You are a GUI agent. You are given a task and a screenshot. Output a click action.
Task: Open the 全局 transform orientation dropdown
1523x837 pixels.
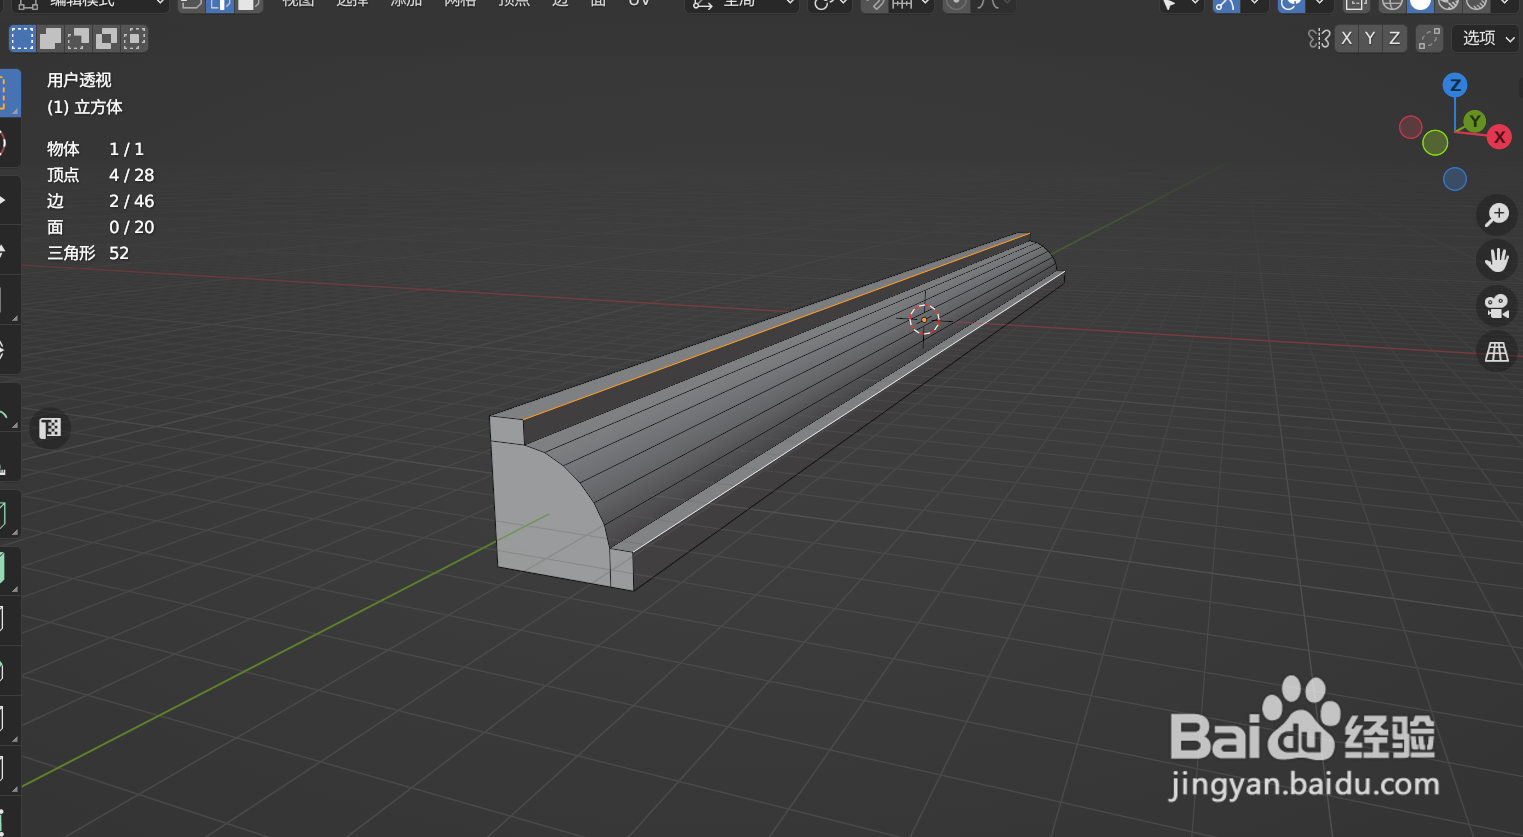pyautogui.click(x=741, y=4)
